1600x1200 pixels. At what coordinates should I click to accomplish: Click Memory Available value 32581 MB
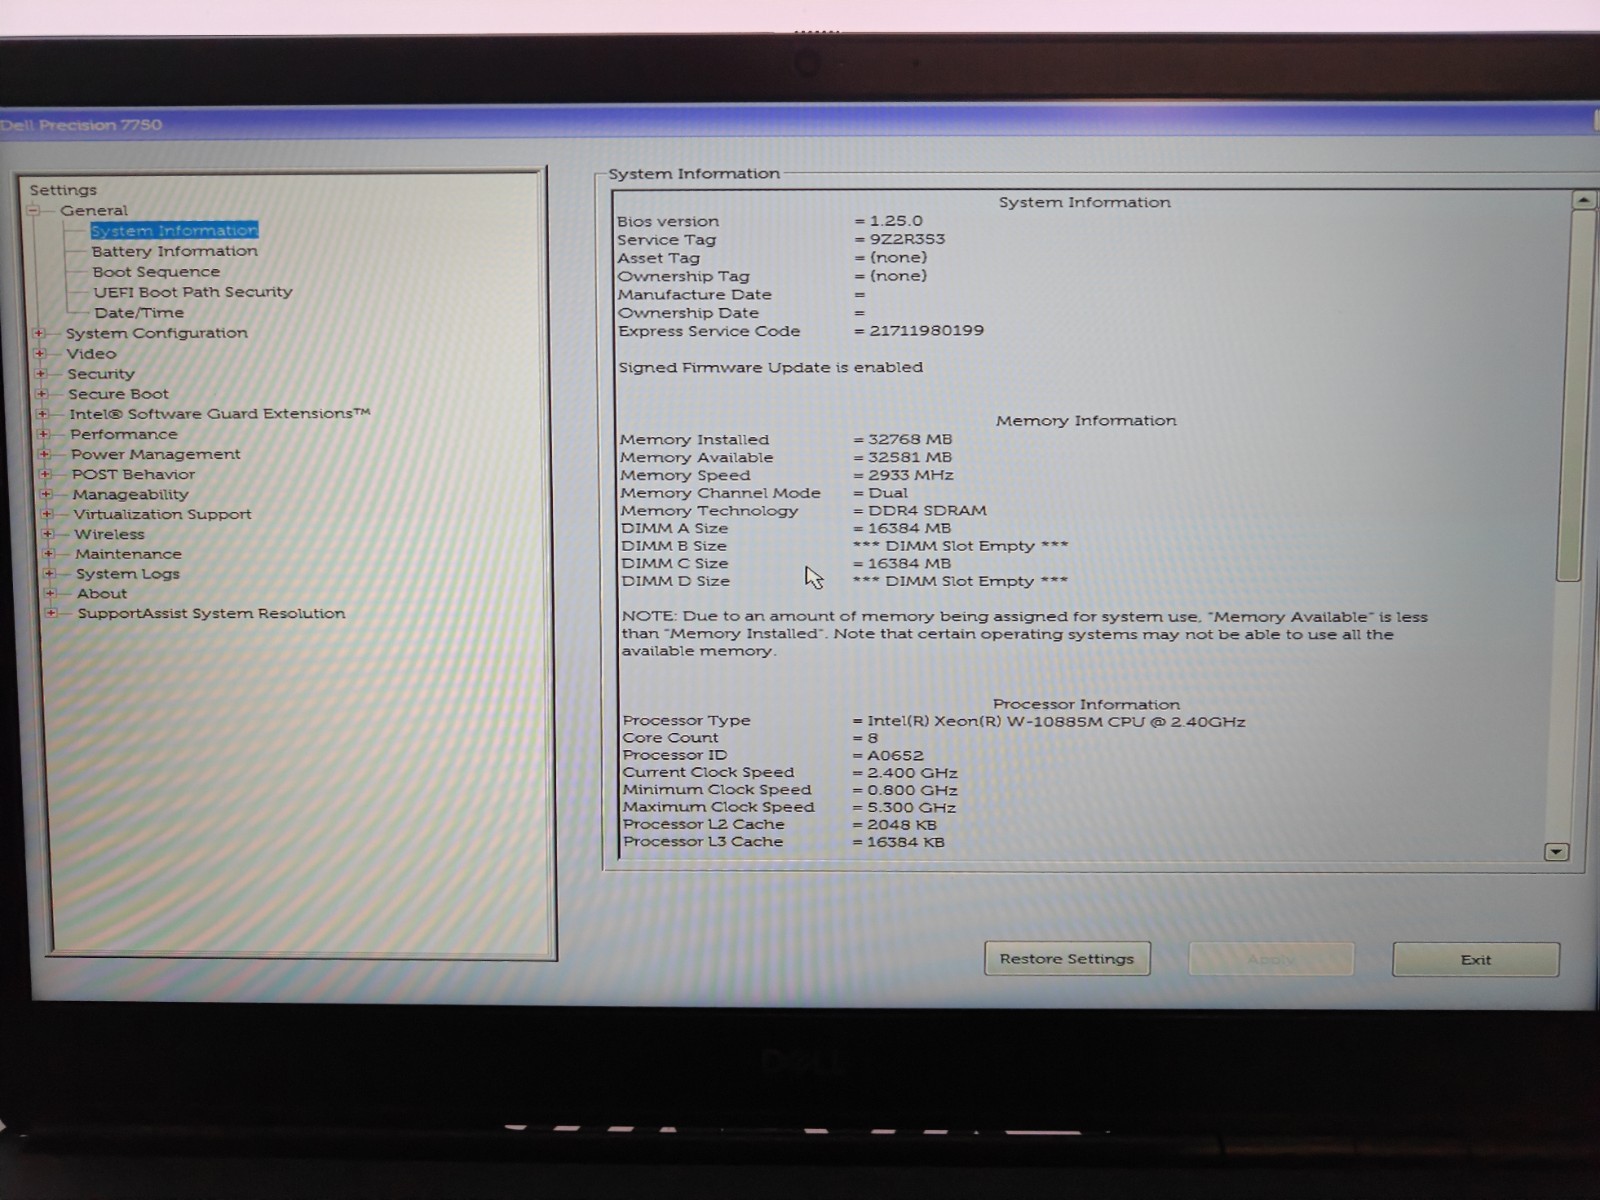910,457
